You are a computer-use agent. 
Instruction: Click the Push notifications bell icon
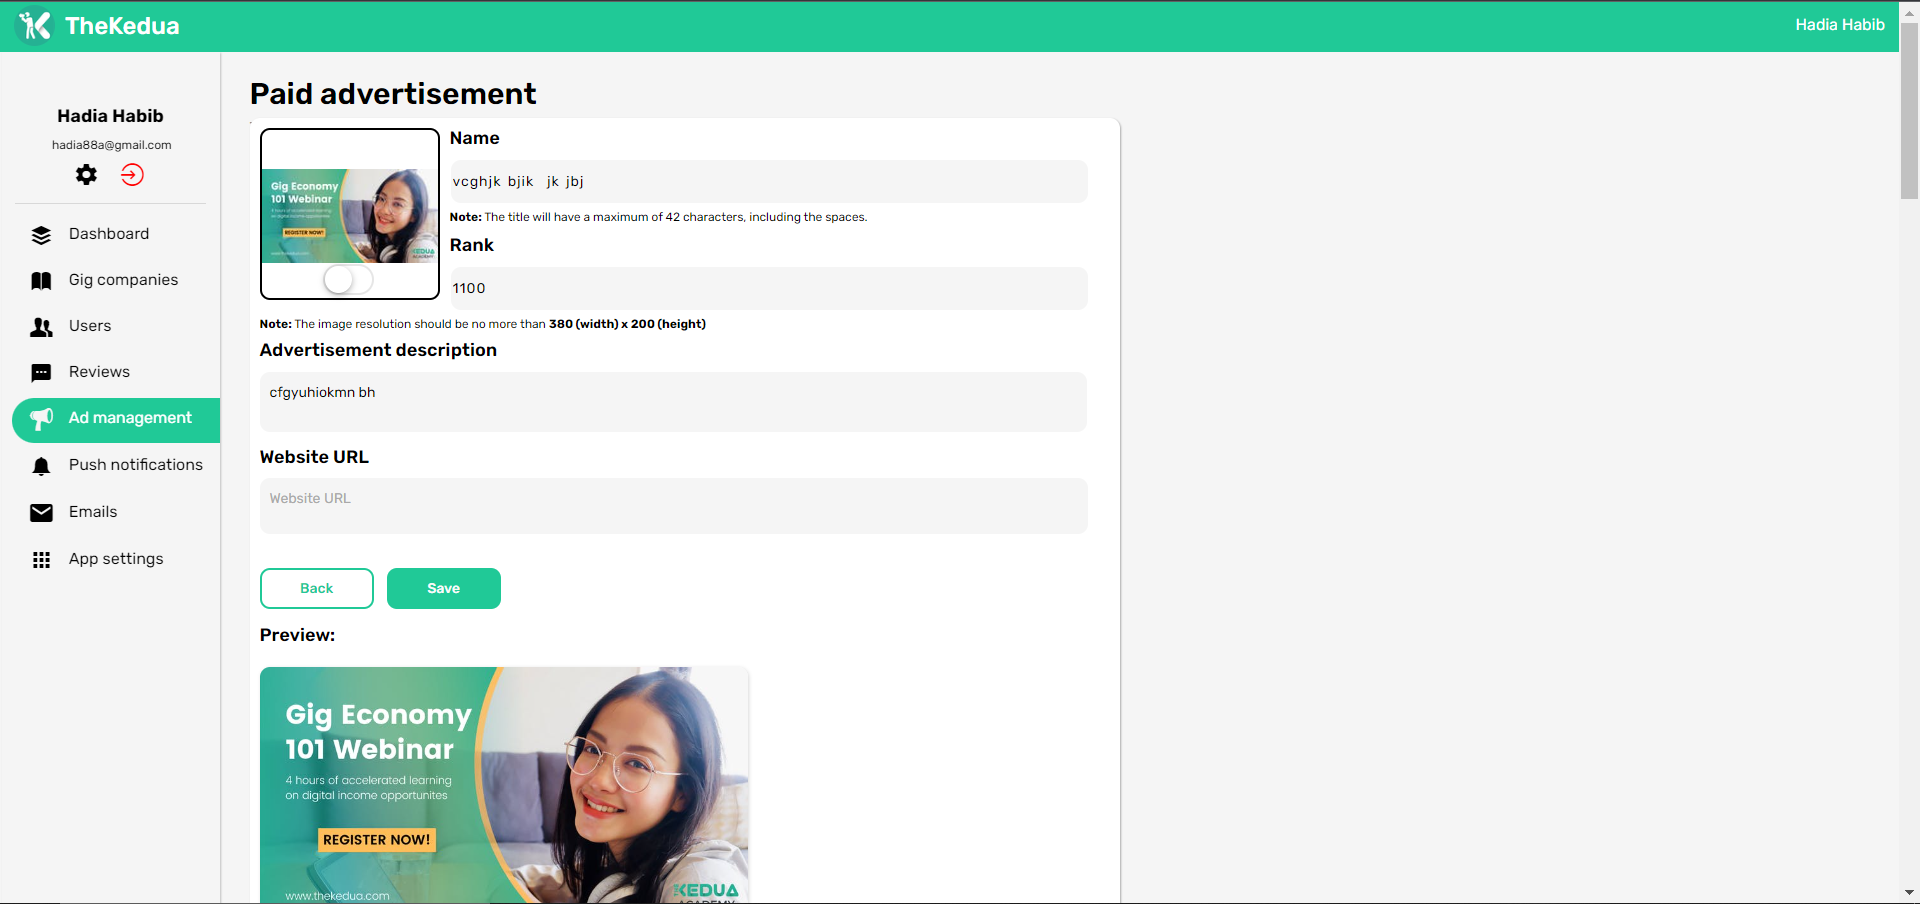[x=41, y=466]
